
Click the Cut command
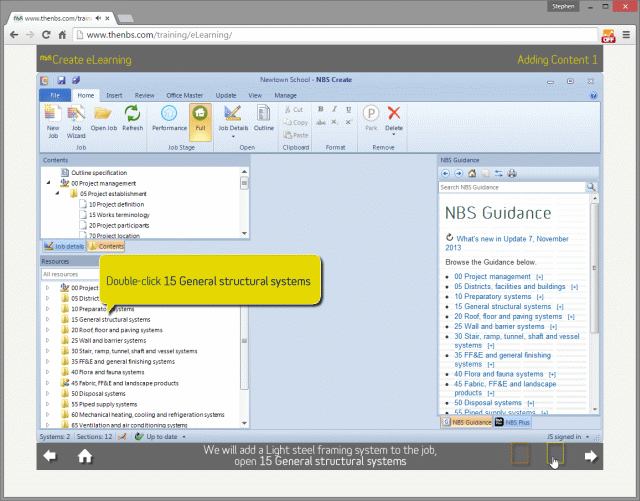coord(294,109)
